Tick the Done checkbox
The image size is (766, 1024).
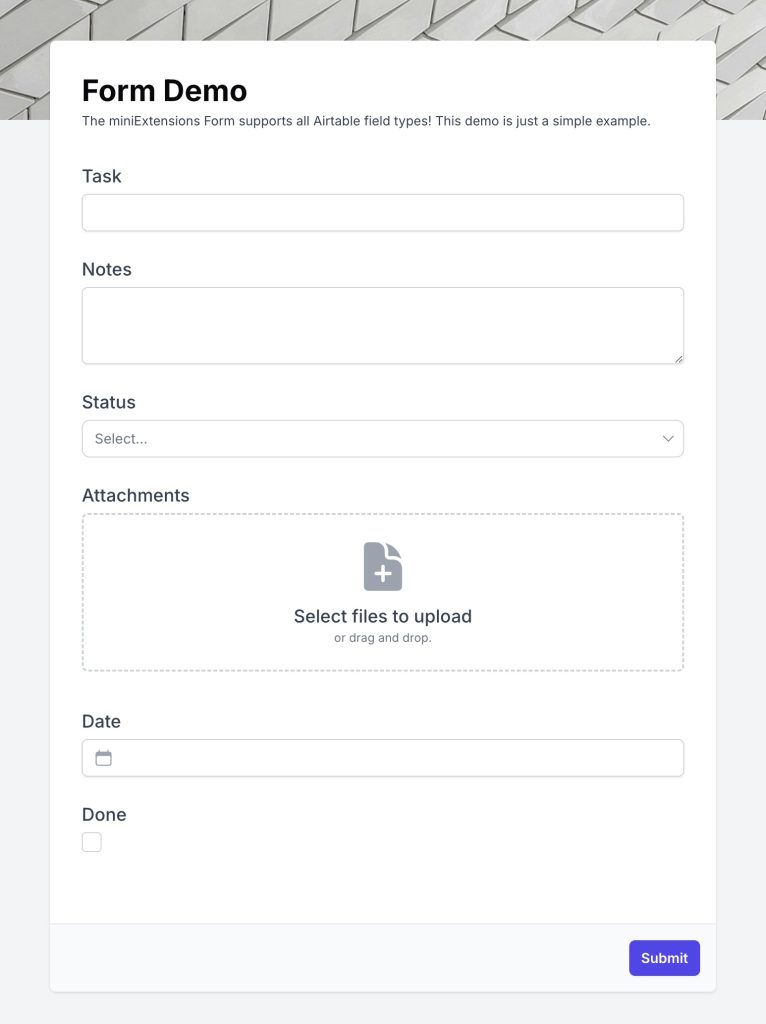tap(92, 842)
